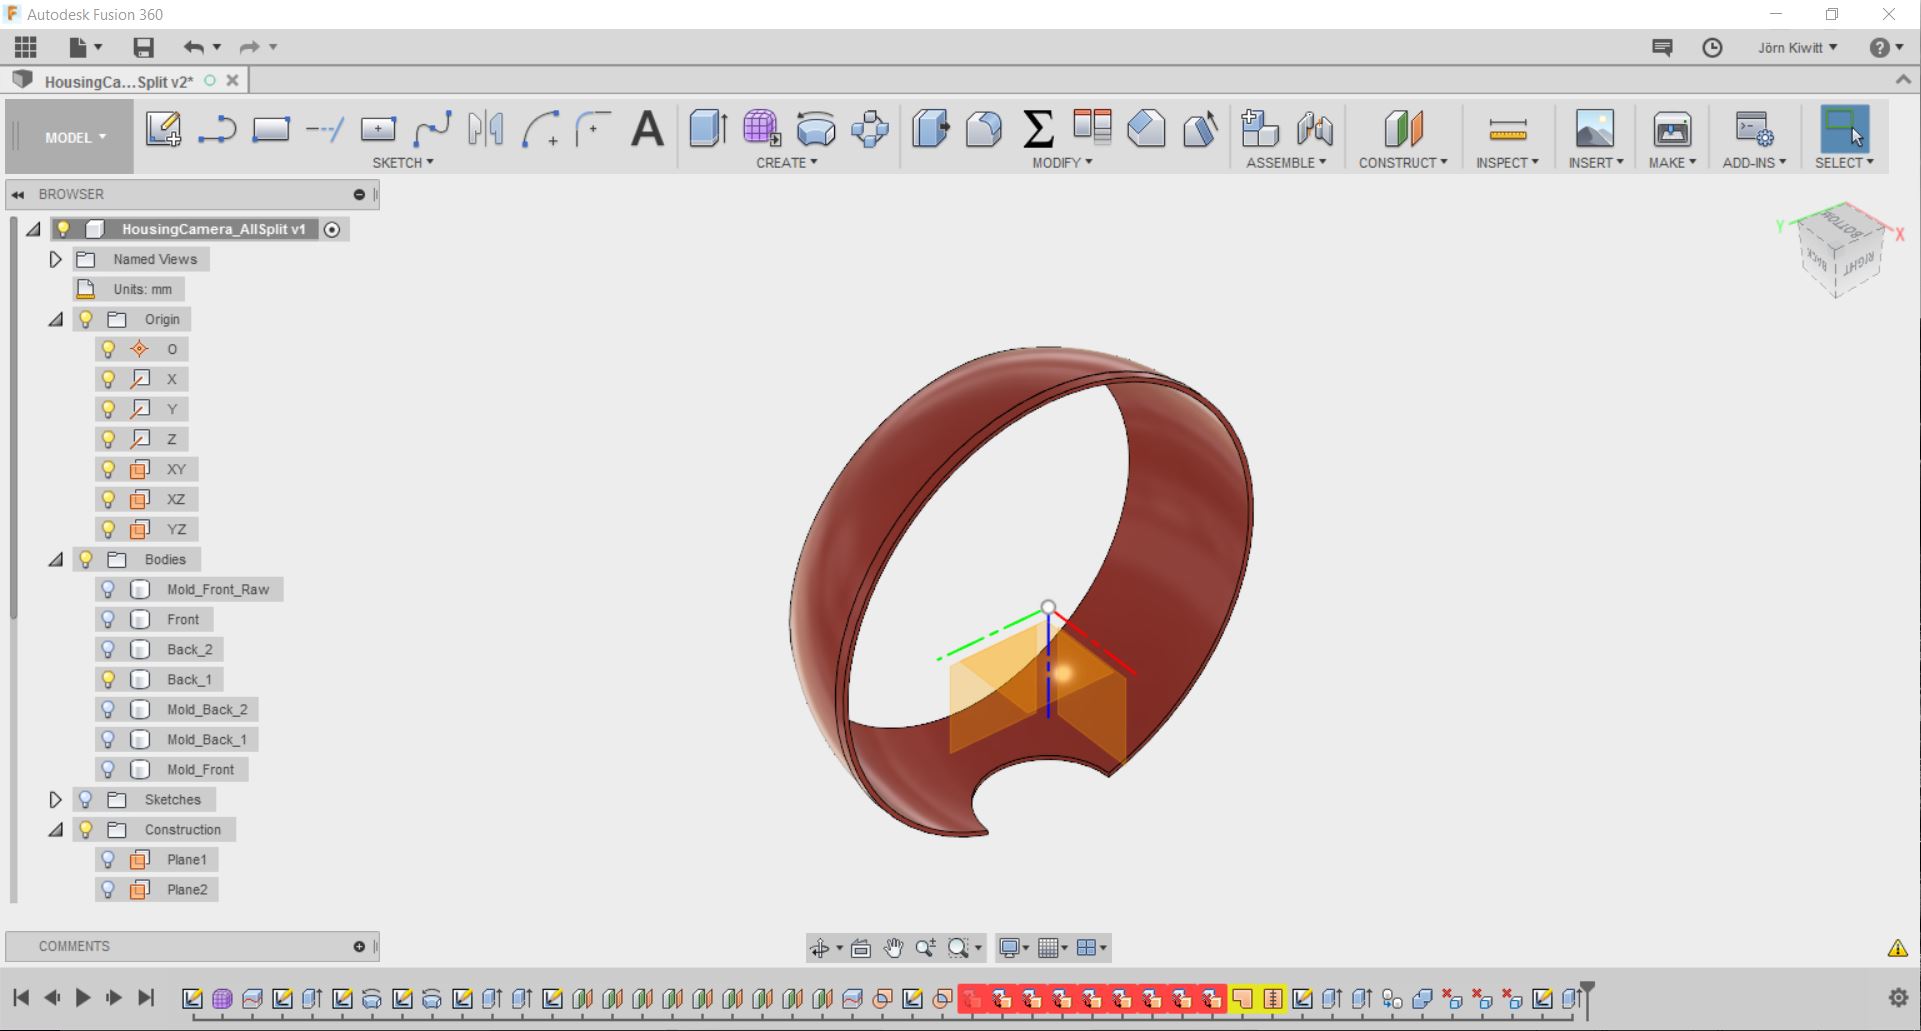1921x1031 pixels.
Task: Step the timeline back one feature
Action: [52, 997]
